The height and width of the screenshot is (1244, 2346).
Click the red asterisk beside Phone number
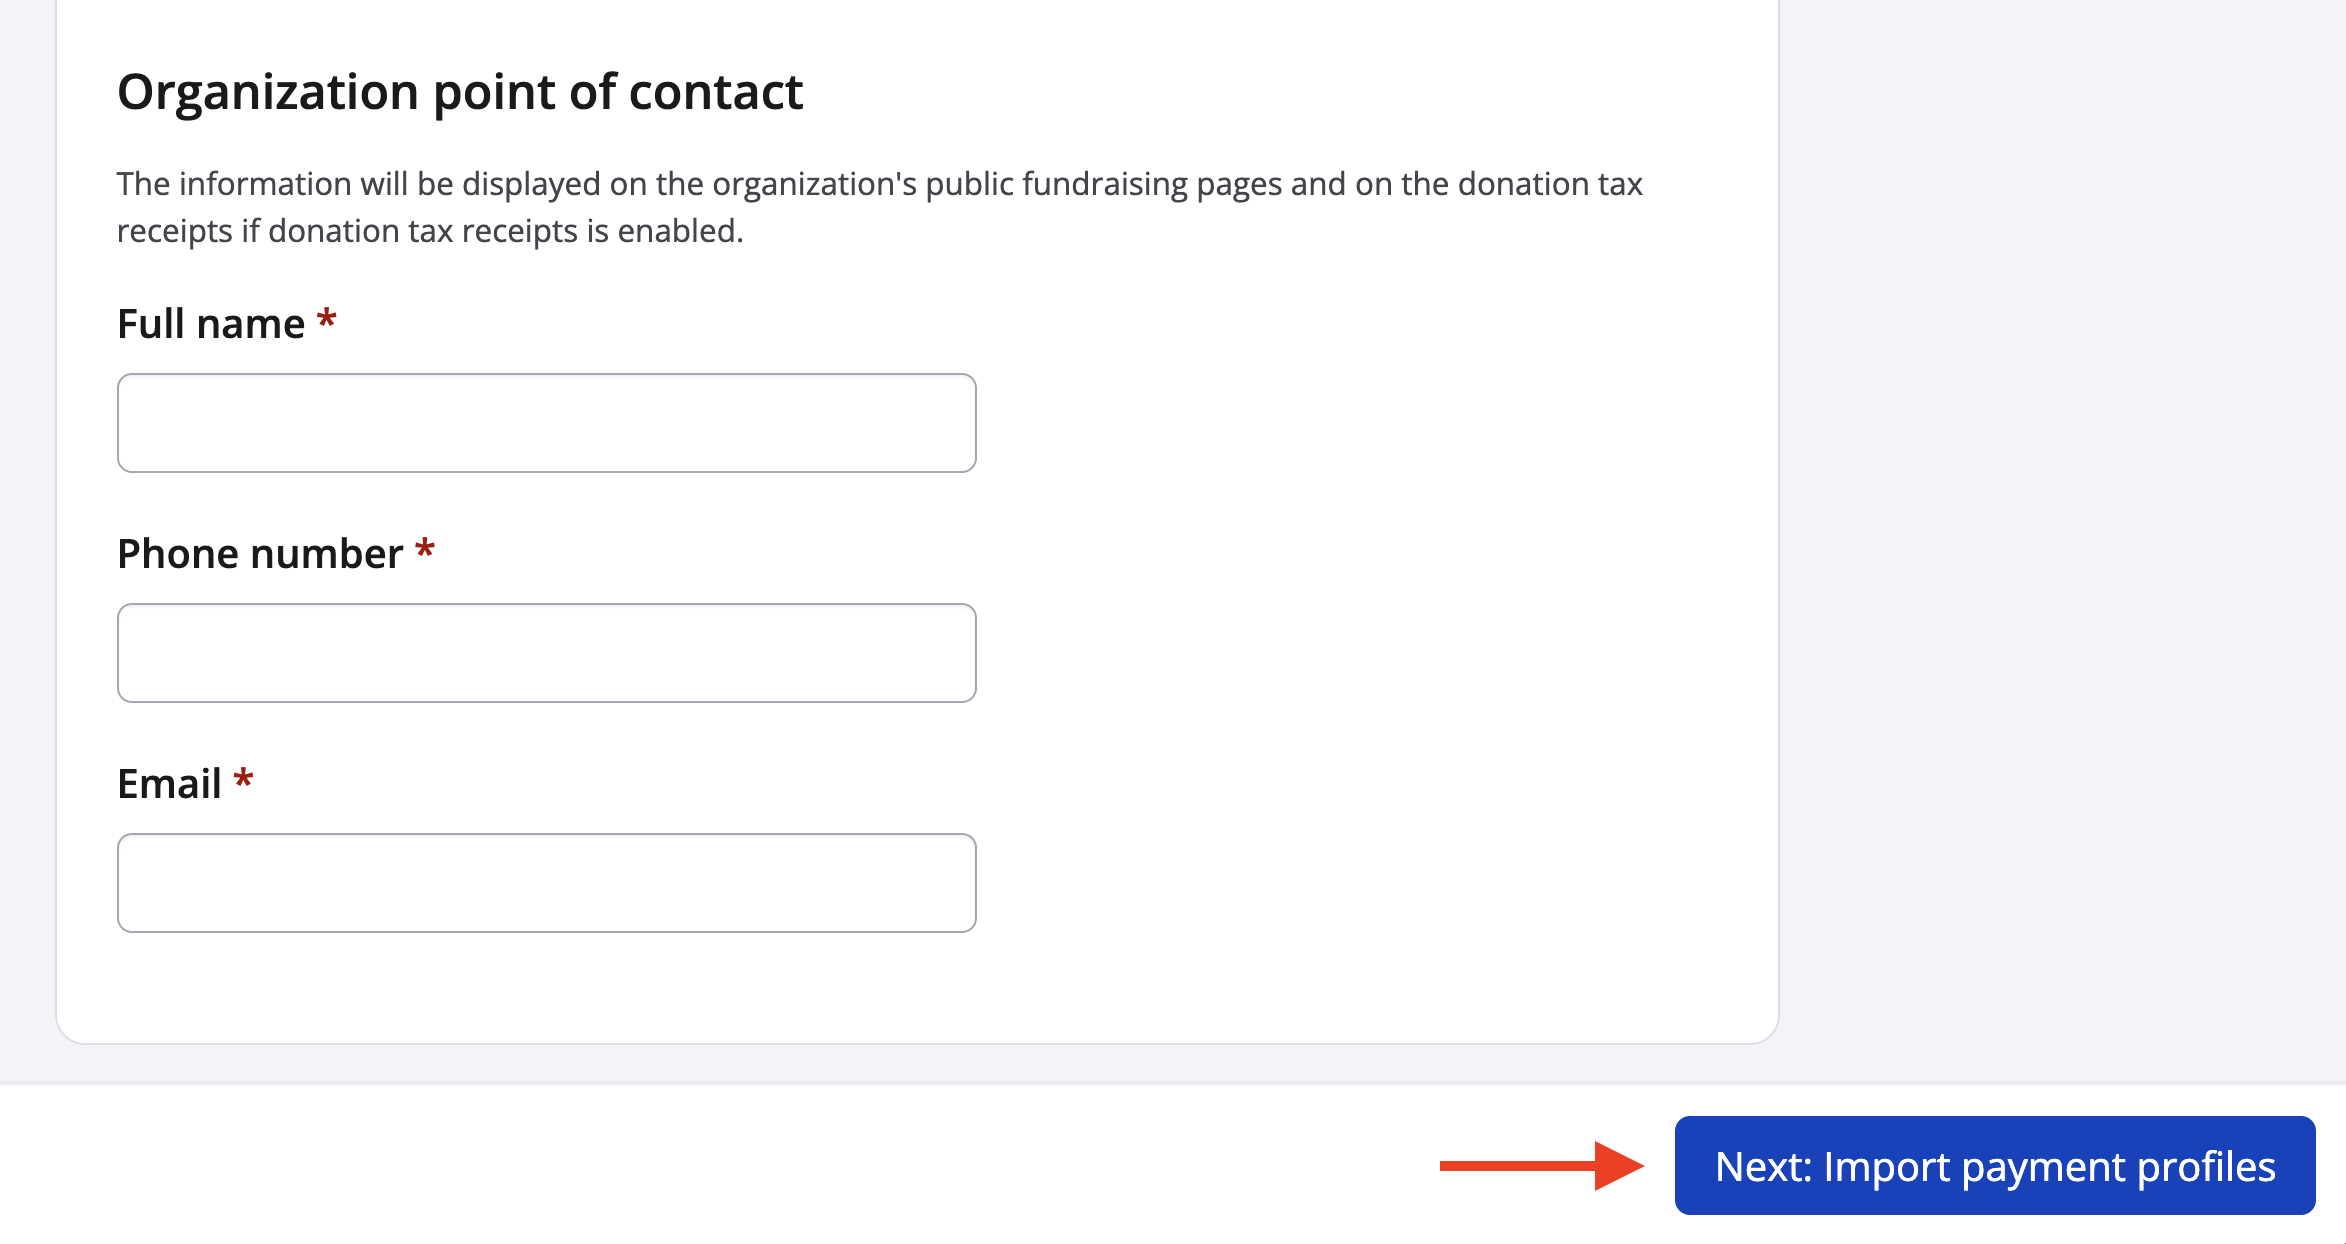click(425, 550)
